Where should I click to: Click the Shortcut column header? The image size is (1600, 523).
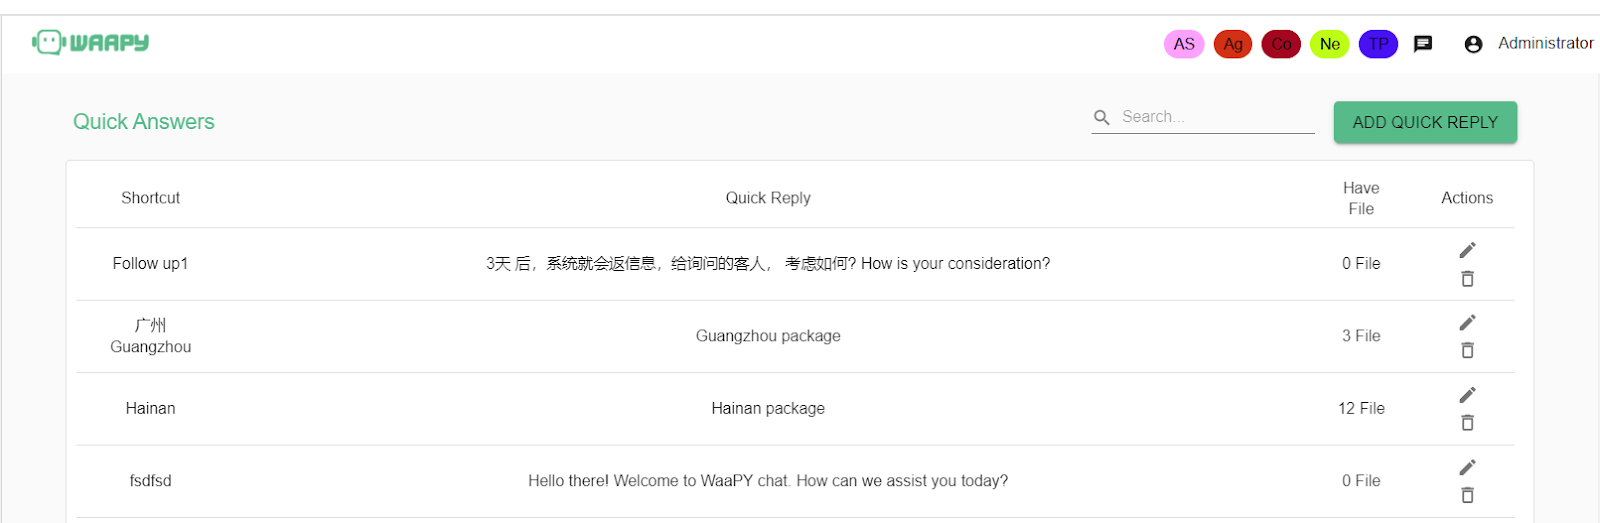tap(151, 198)
